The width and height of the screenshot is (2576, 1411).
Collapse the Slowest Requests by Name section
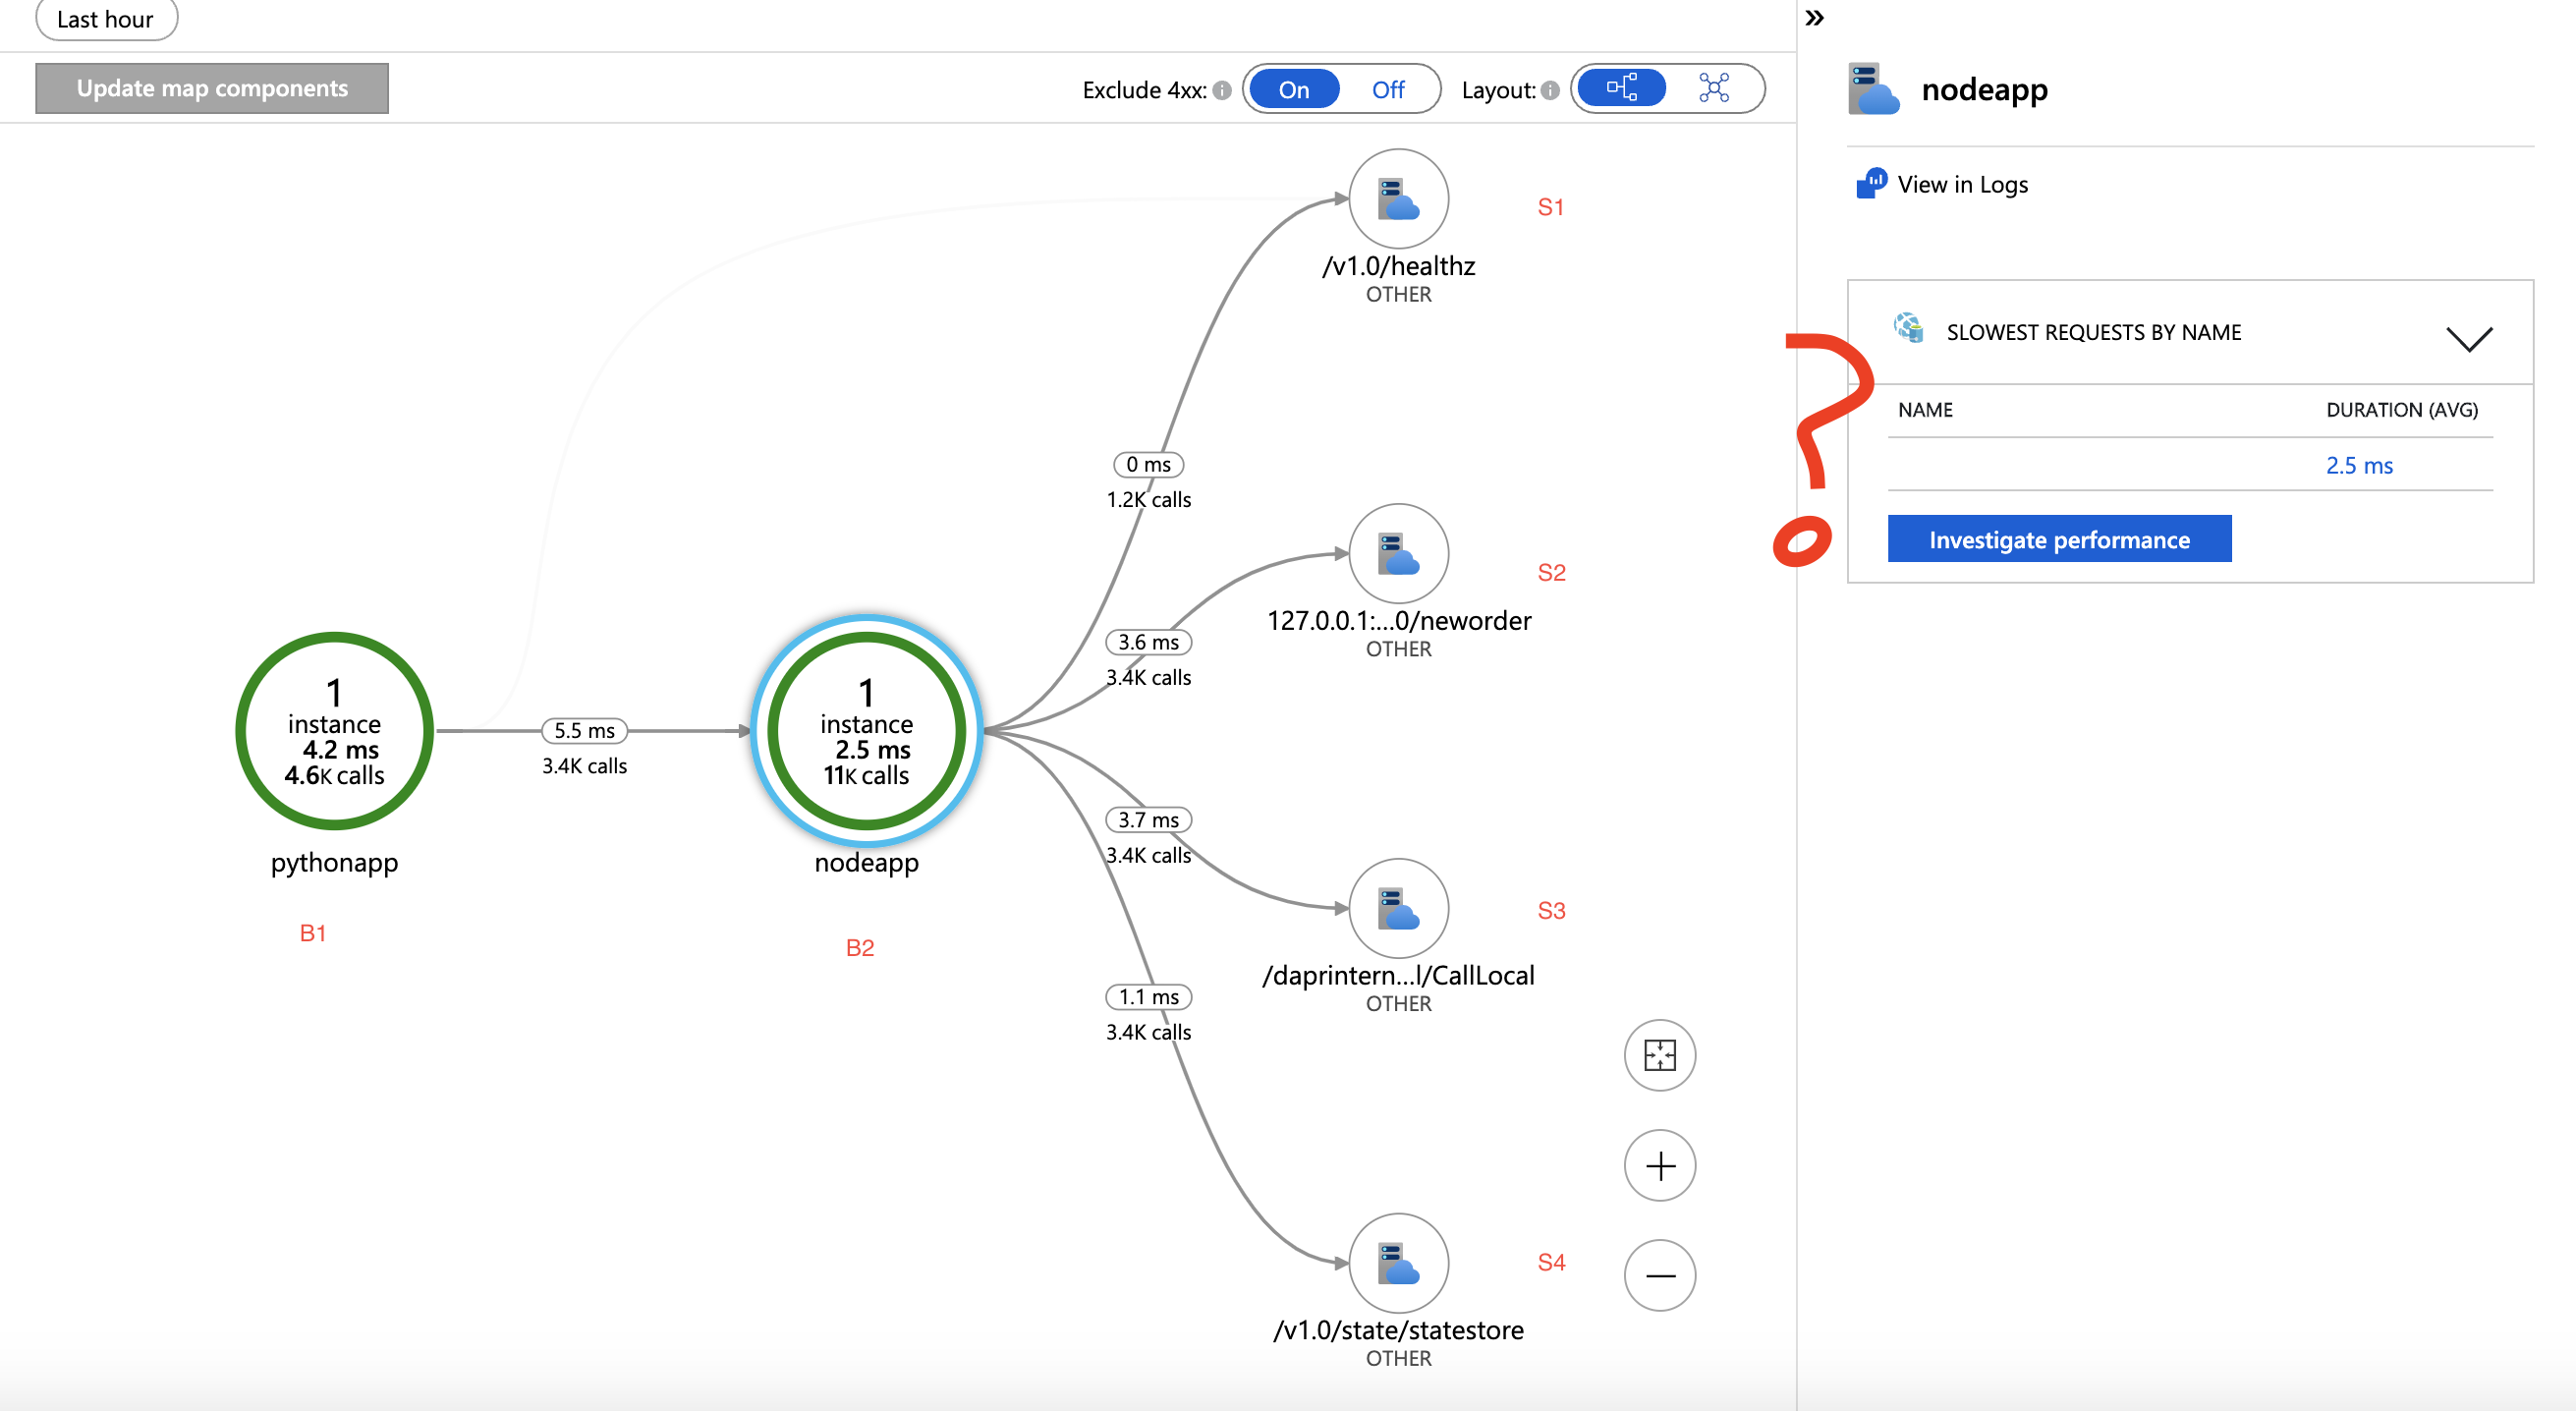[x=2469, y=337]
